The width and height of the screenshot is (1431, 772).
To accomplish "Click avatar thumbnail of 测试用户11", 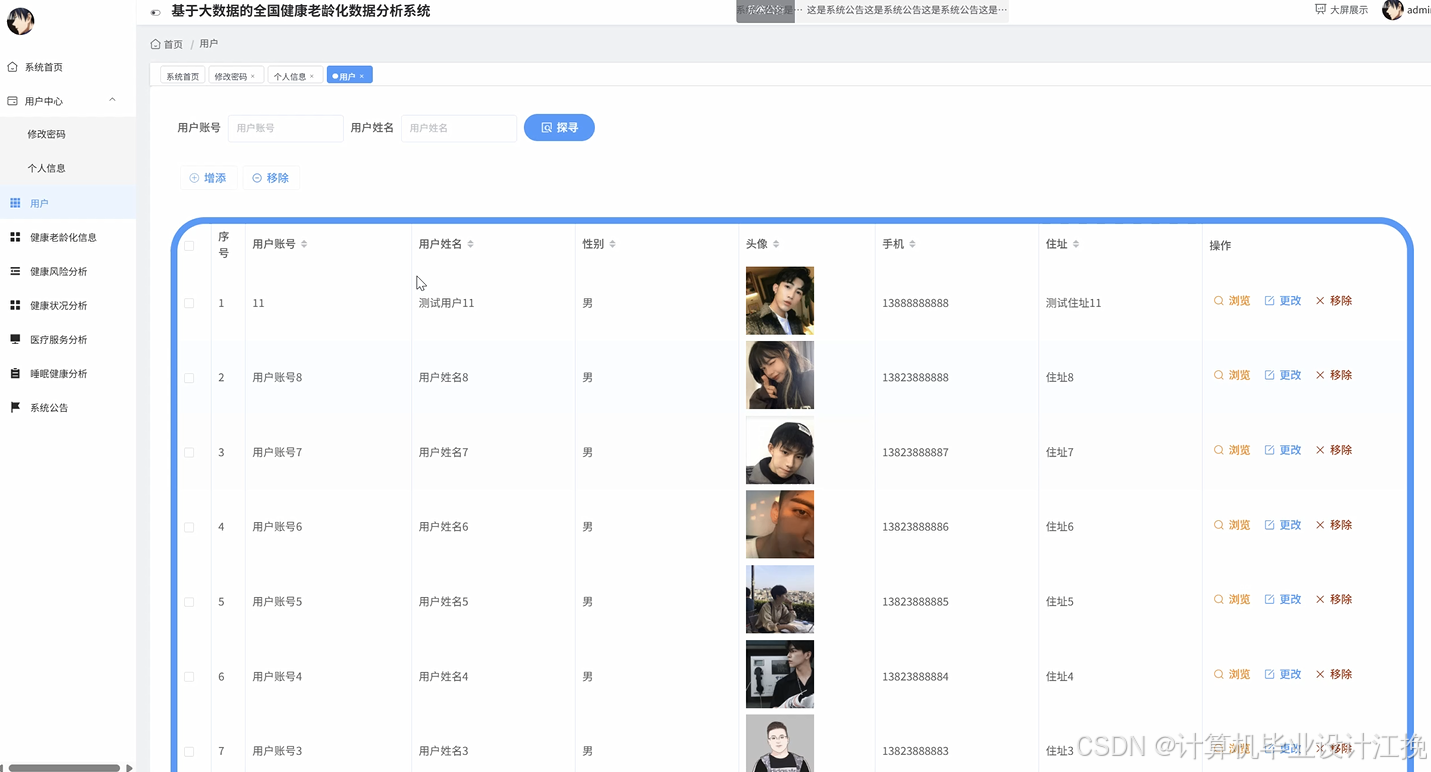I will click(x=780, y=300).
